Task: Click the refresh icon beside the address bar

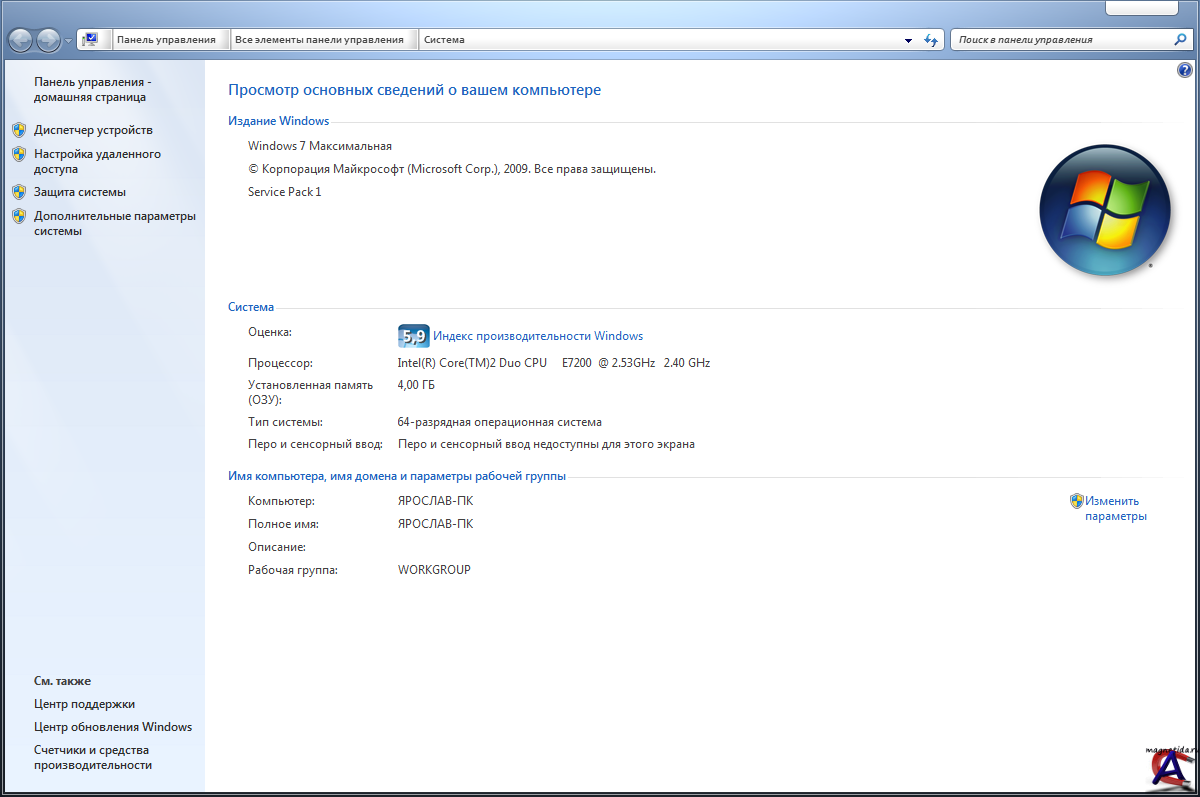Action: (x=931, y=40)
